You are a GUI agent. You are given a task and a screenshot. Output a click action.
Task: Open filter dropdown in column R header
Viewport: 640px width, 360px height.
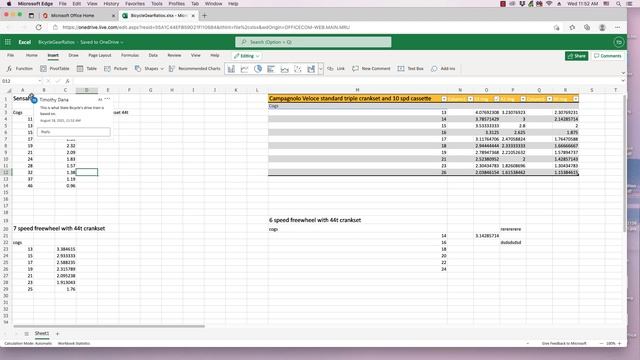(x=576, y=99)
